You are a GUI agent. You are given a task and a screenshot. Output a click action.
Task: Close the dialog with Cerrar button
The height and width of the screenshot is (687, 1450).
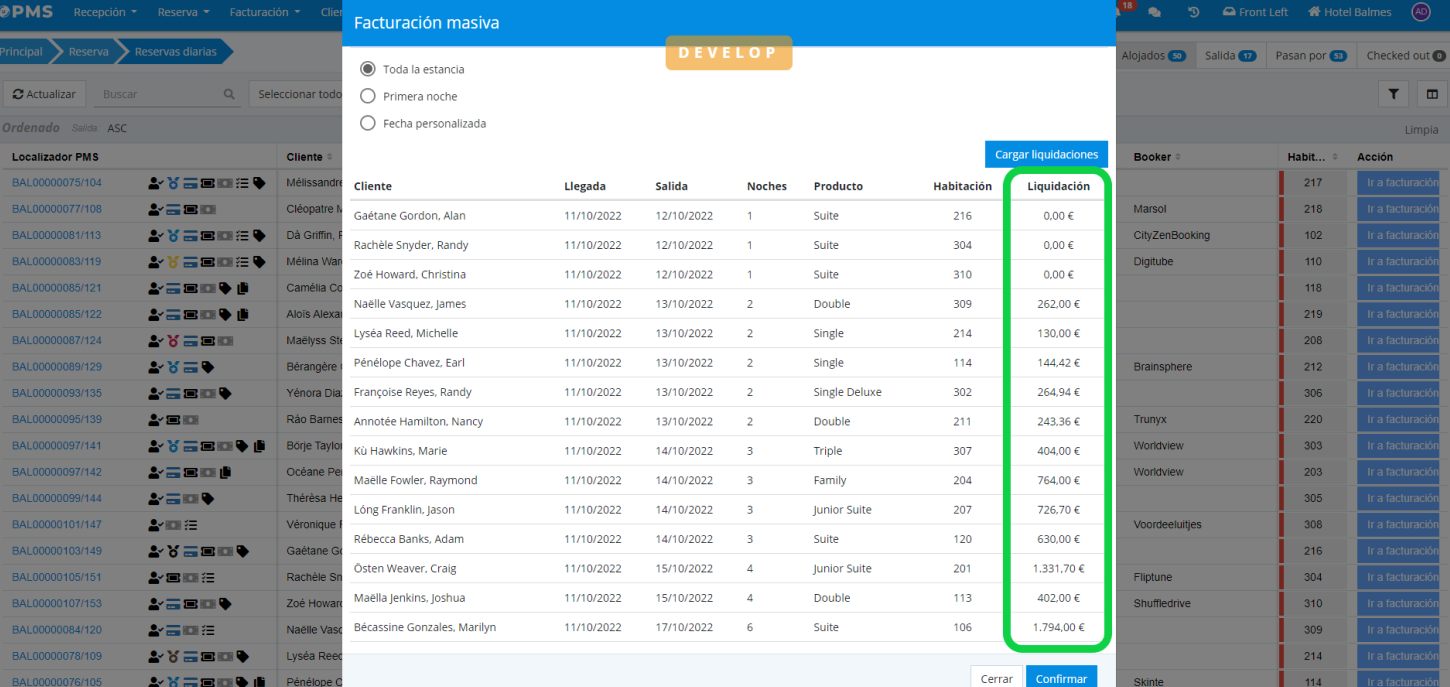(x=996, y=678)
